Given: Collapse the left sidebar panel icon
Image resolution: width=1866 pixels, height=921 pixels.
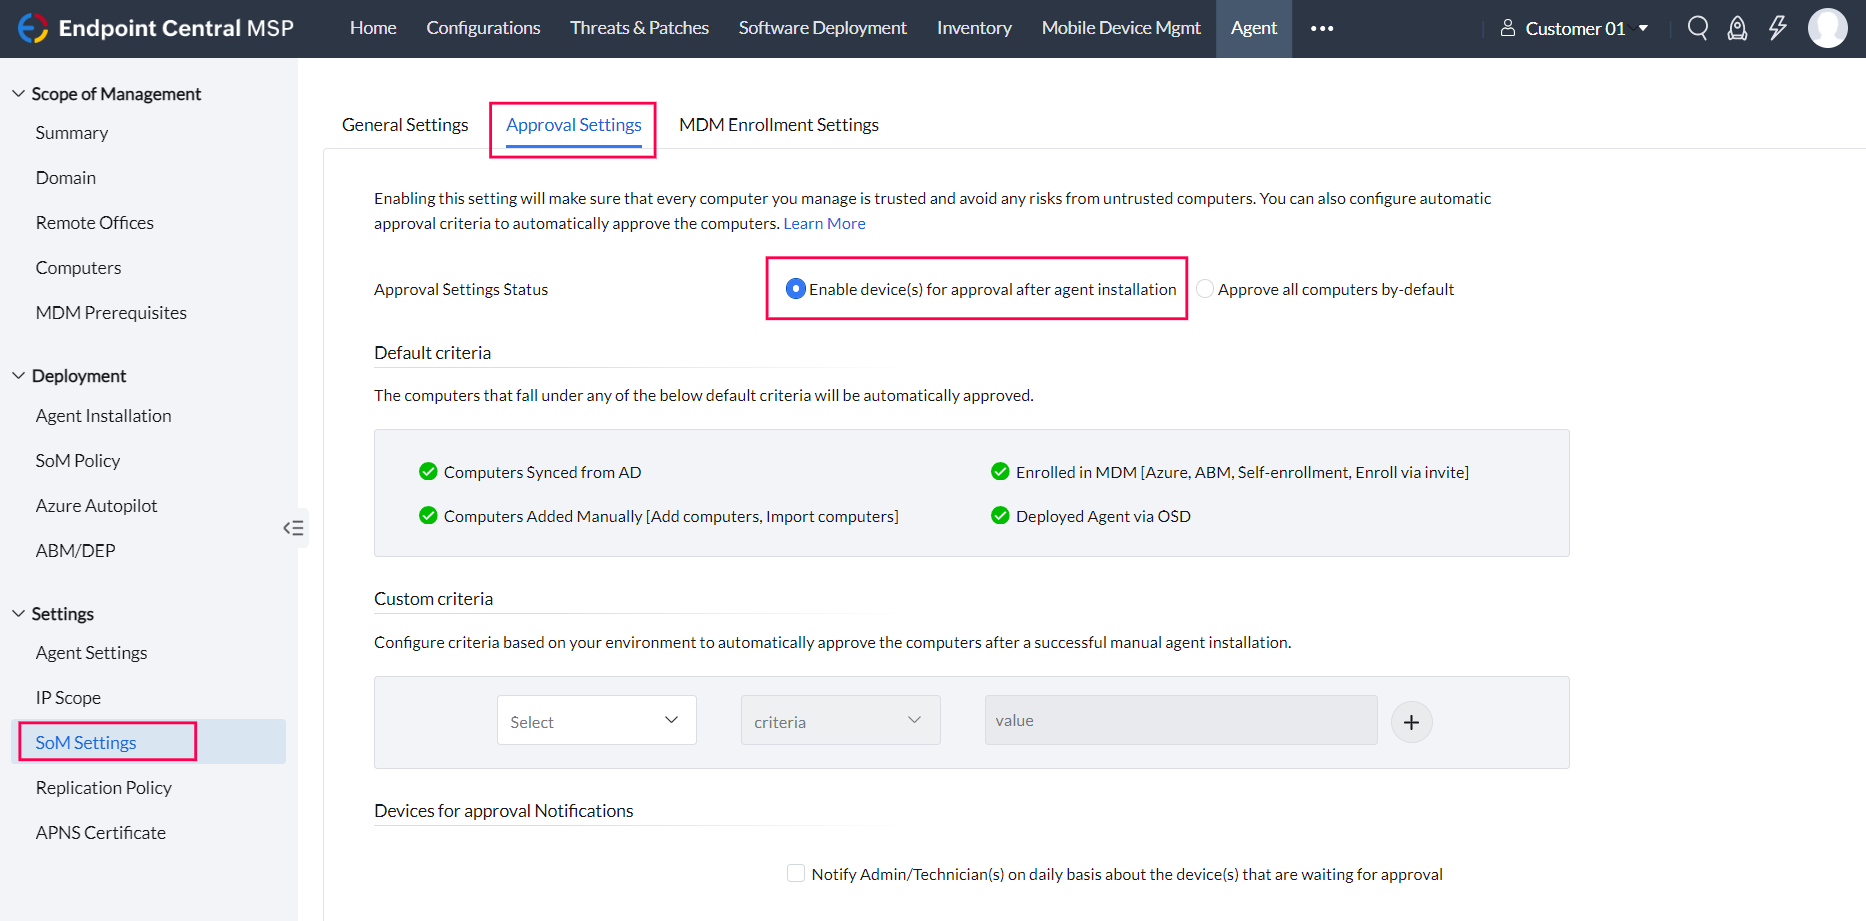Looking at the screenshot, I should pyautogui.click(x=293, y=528).
